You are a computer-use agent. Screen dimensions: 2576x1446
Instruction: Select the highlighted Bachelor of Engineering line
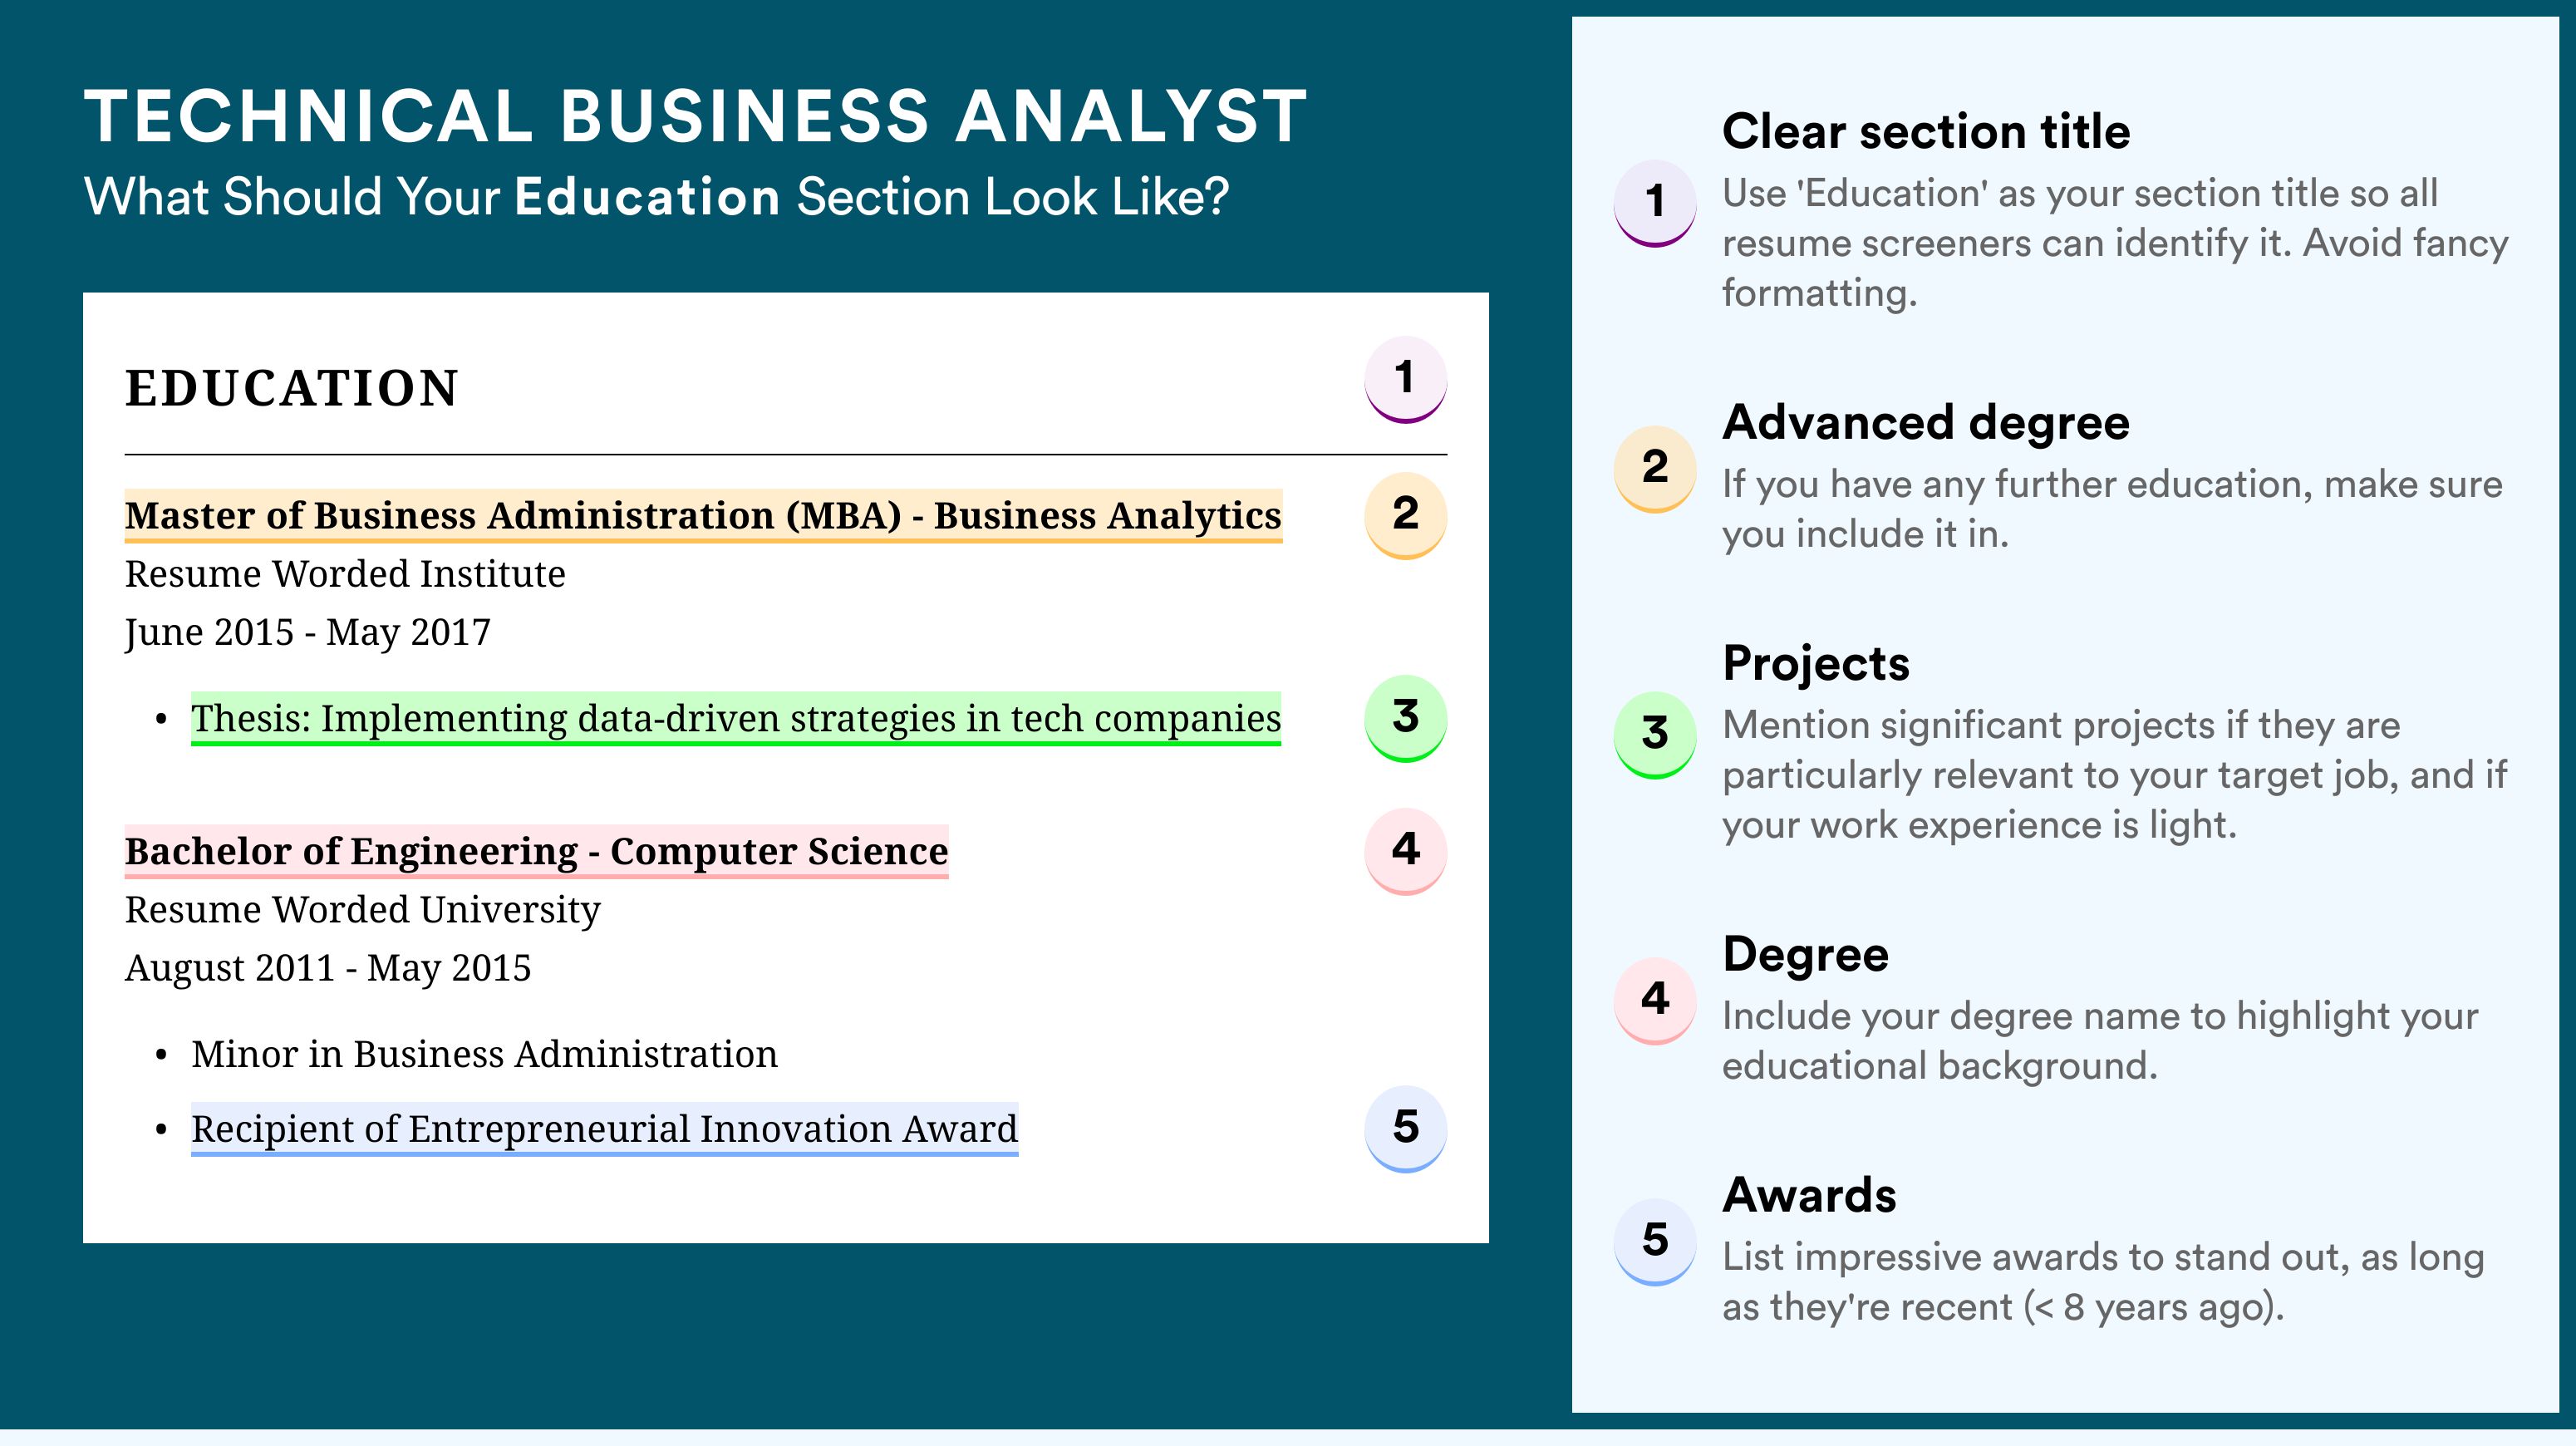click(536, 852)
